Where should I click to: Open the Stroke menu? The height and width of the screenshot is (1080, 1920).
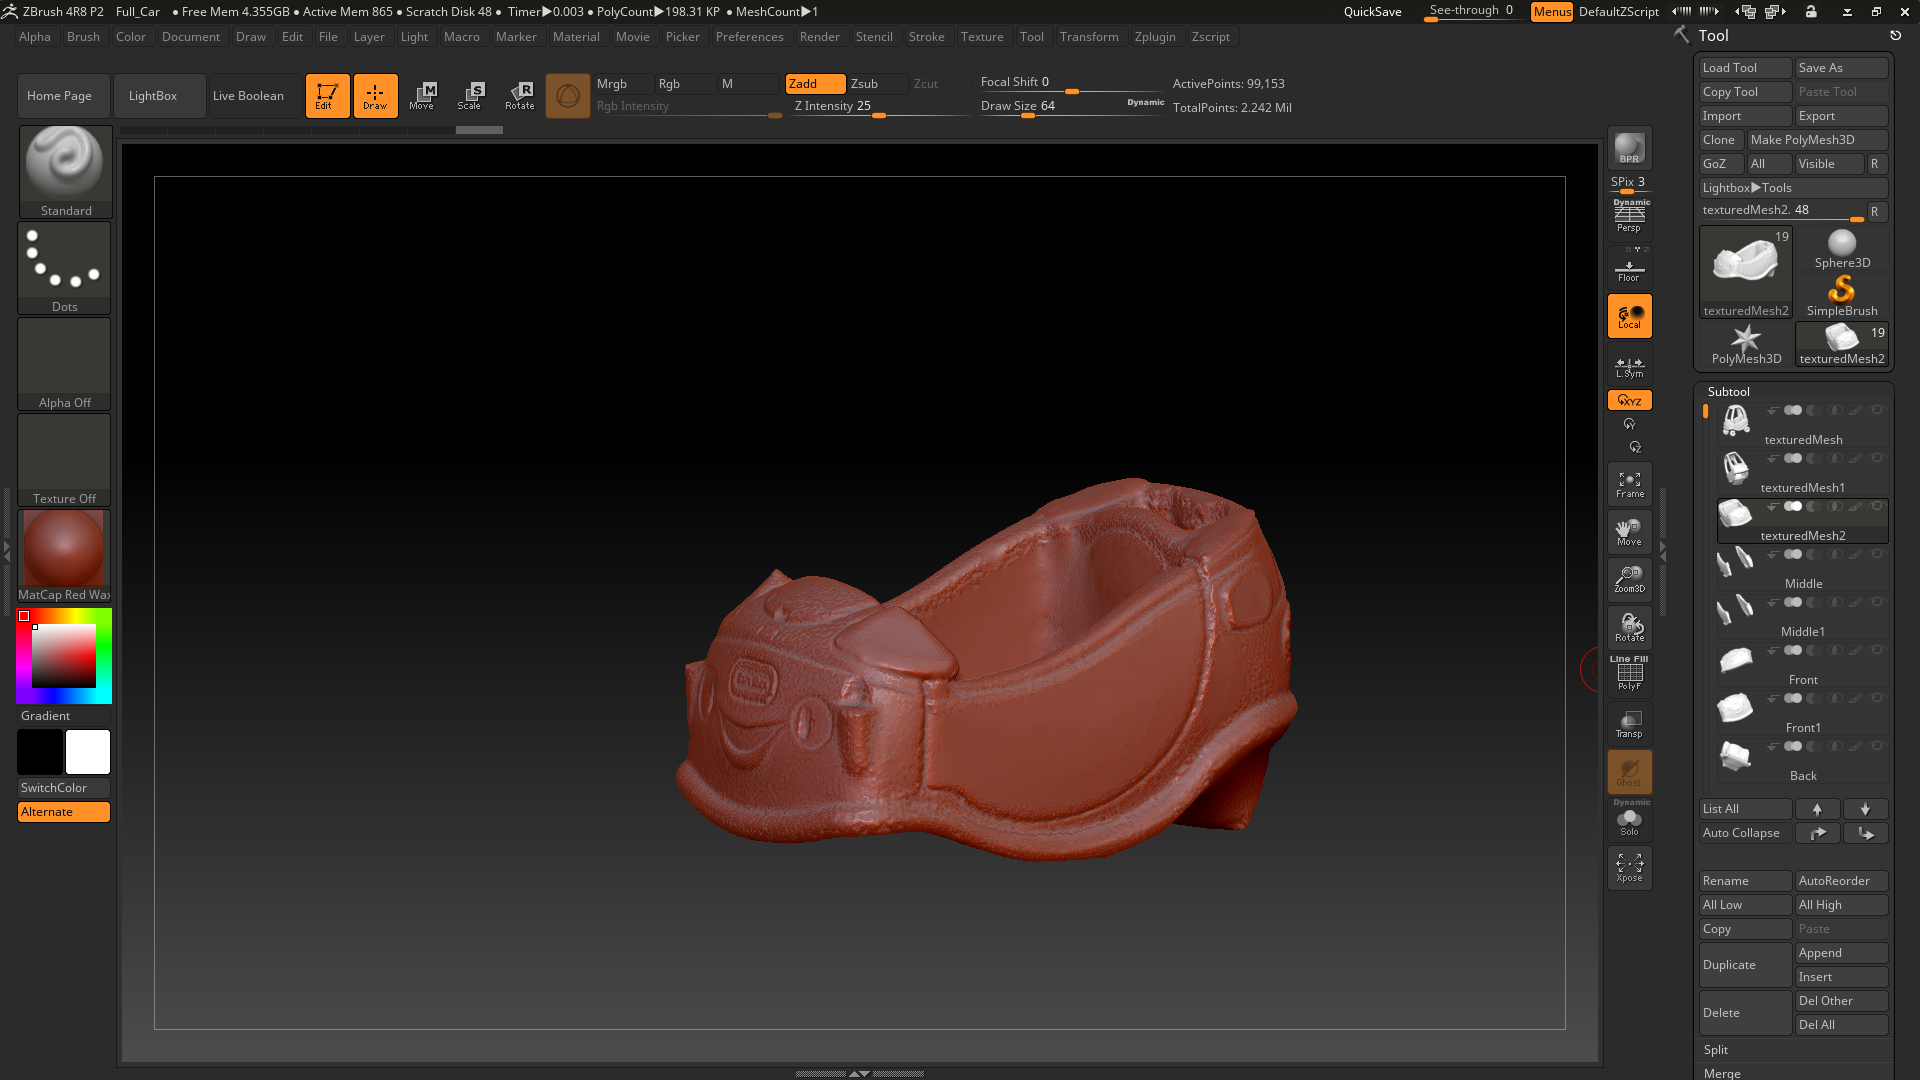click(x=926, y=37)
